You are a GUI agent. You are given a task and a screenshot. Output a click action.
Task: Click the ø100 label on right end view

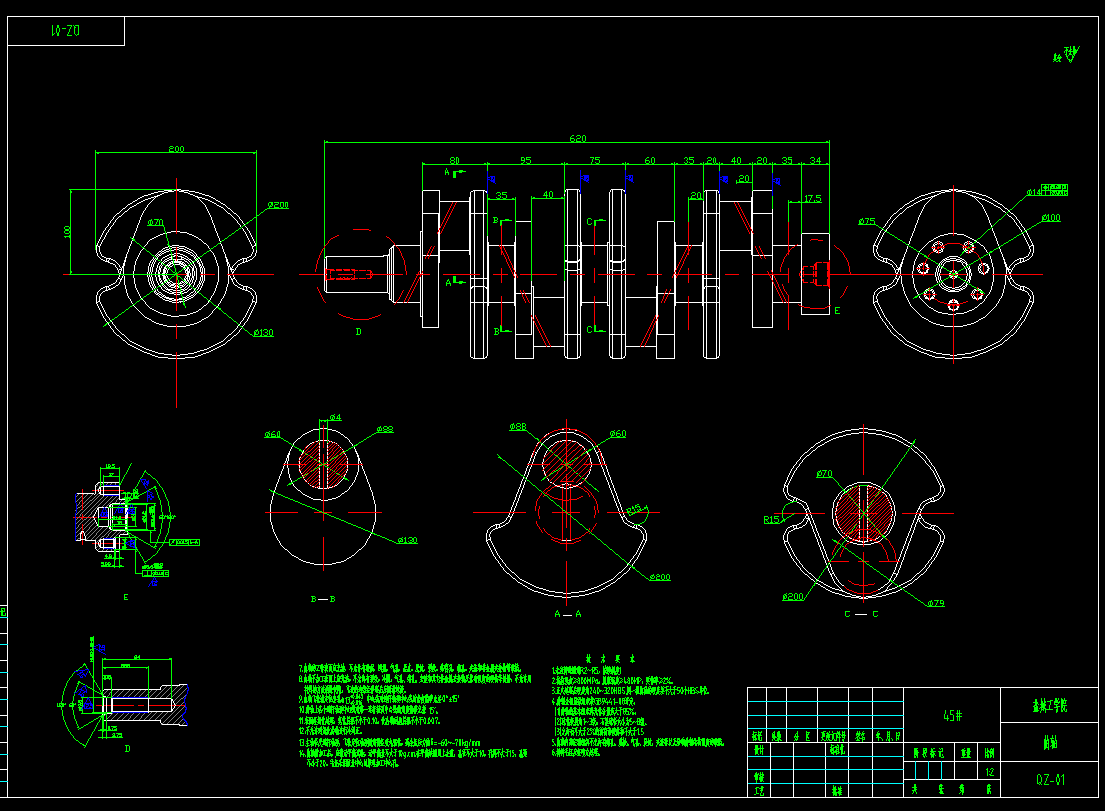[x=1051, y=218]
